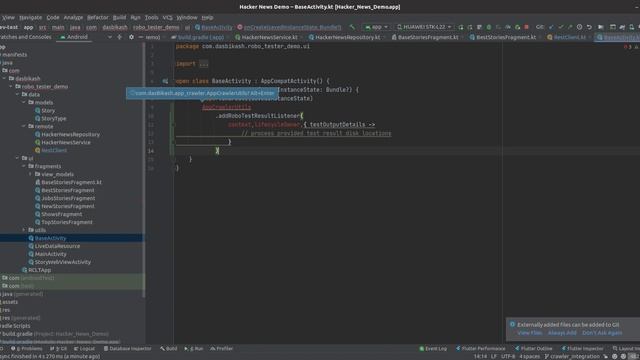Open the Event Log panel
This screenshot has width=640, height=360.
click(433, 349)
